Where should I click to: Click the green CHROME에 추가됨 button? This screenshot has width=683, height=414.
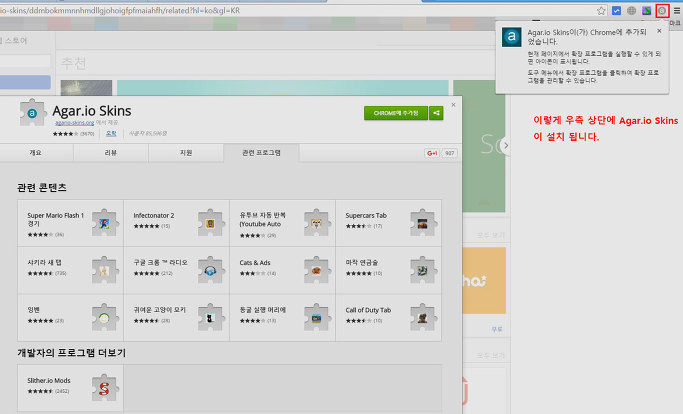396,113
